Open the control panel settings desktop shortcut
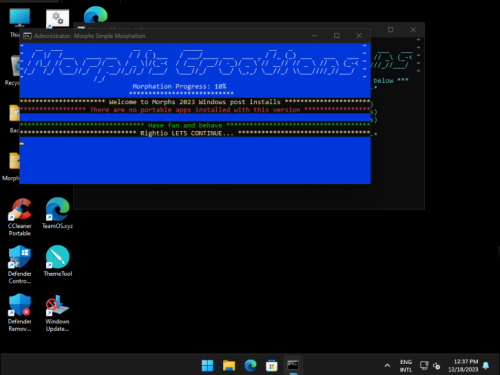Image resolution: width=500 pixels, height=375 pixels. click(x=57, y=18)
